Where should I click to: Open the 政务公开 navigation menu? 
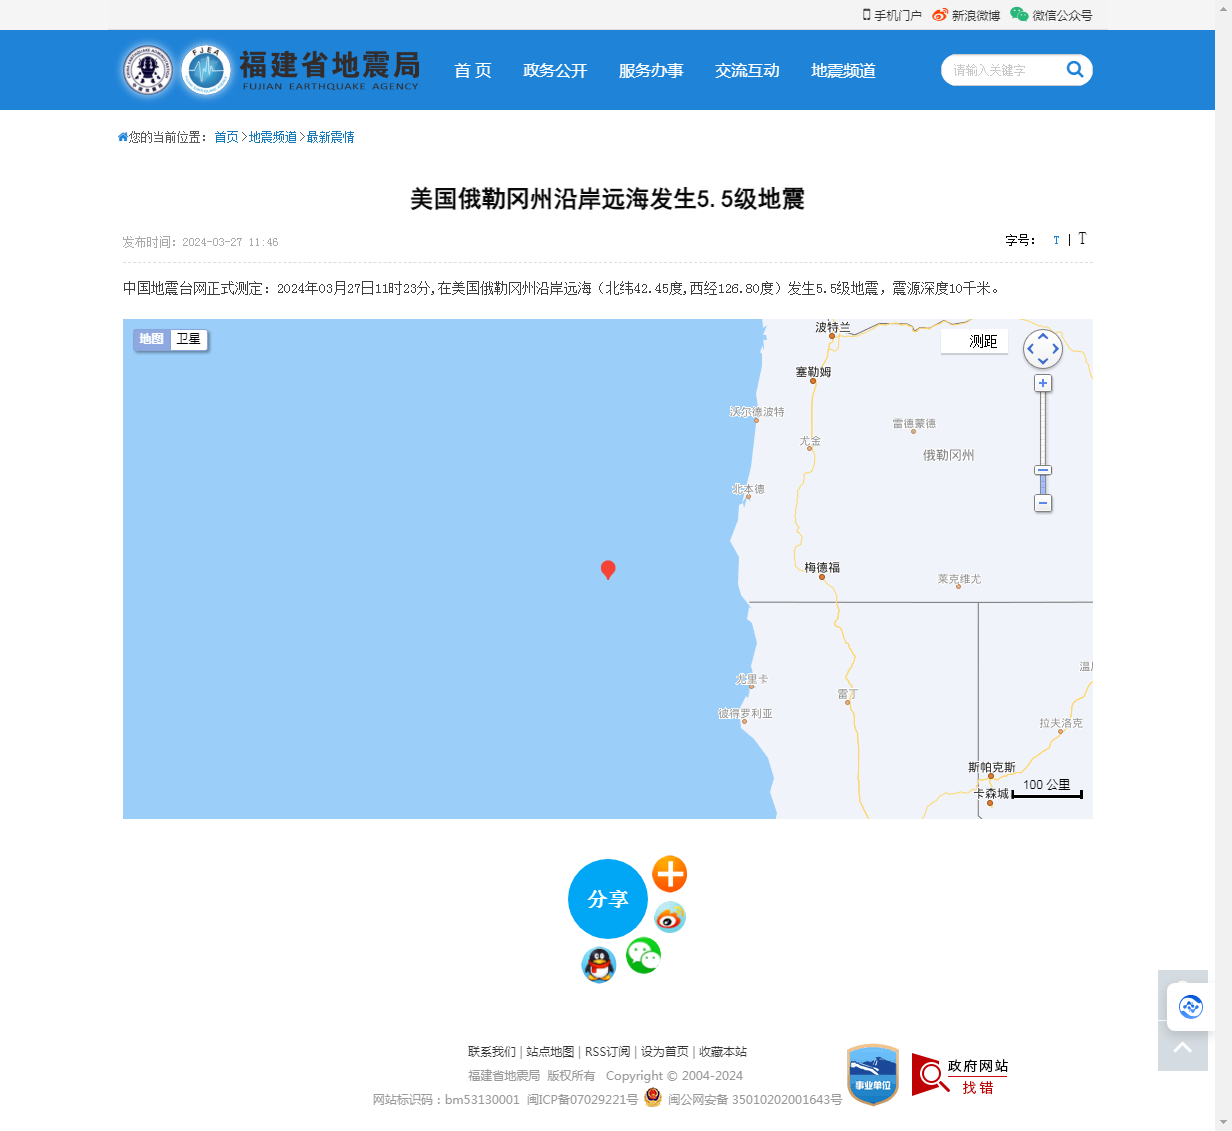[555, 71]
